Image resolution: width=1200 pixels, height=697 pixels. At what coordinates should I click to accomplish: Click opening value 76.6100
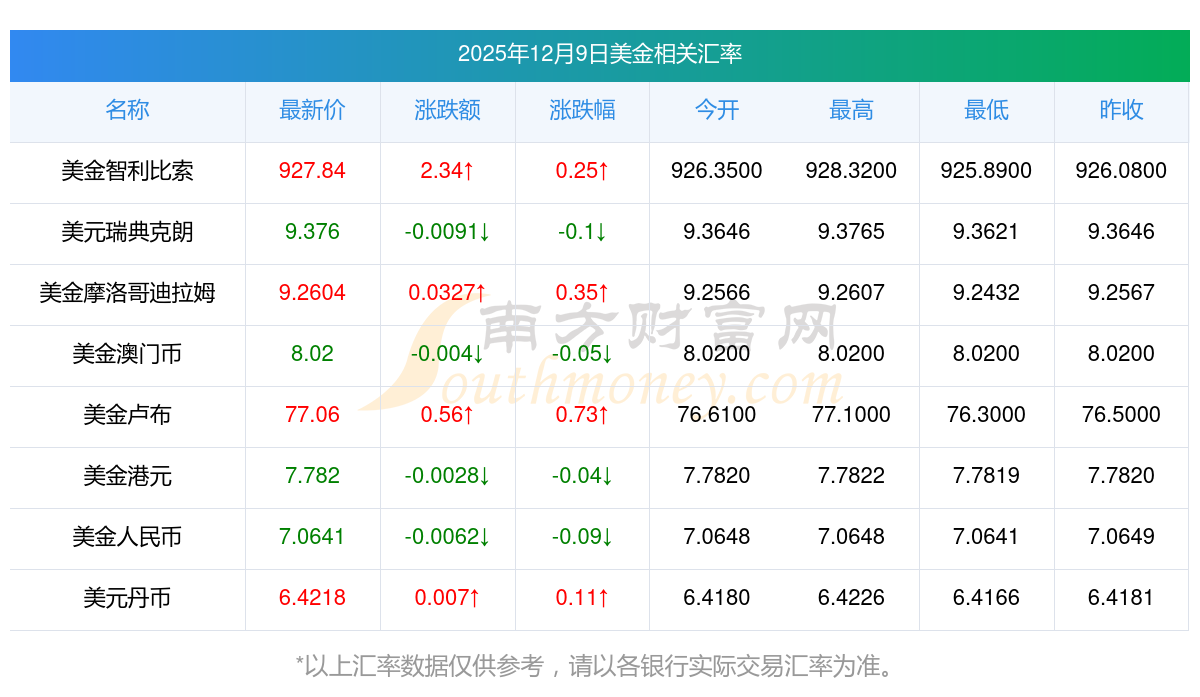717,415
